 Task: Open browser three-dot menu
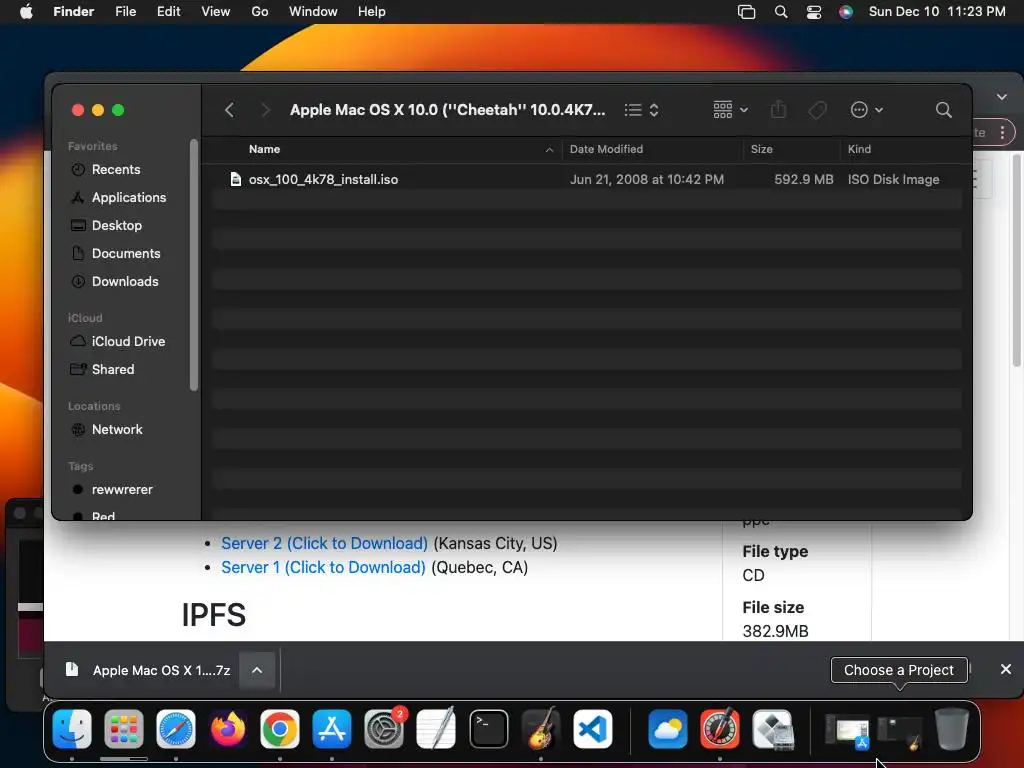[1002, 133]
